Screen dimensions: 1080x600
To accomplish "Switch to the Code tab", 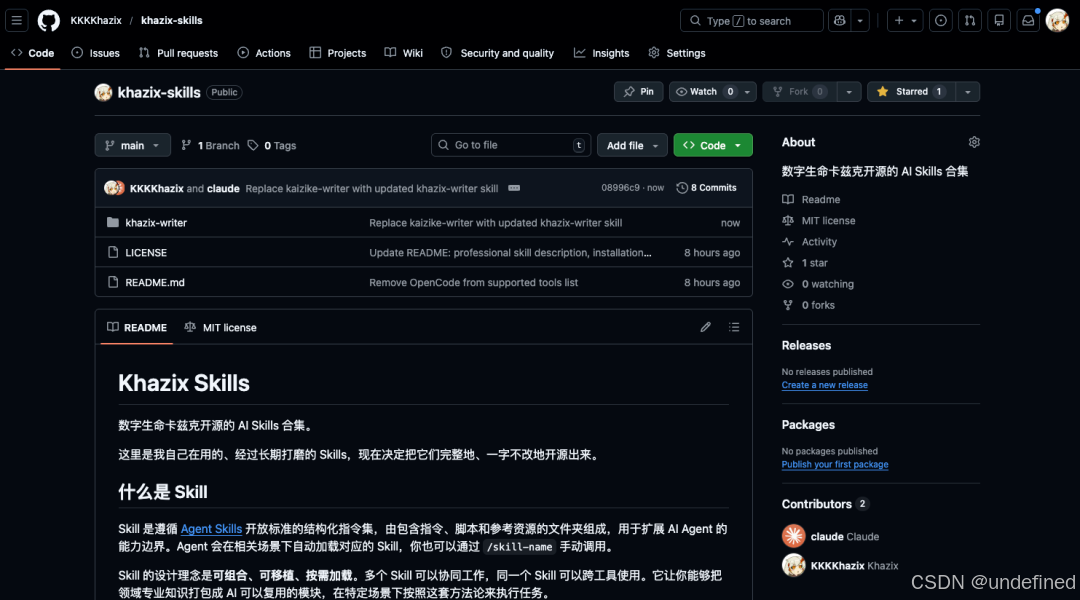I will (32, 53).
